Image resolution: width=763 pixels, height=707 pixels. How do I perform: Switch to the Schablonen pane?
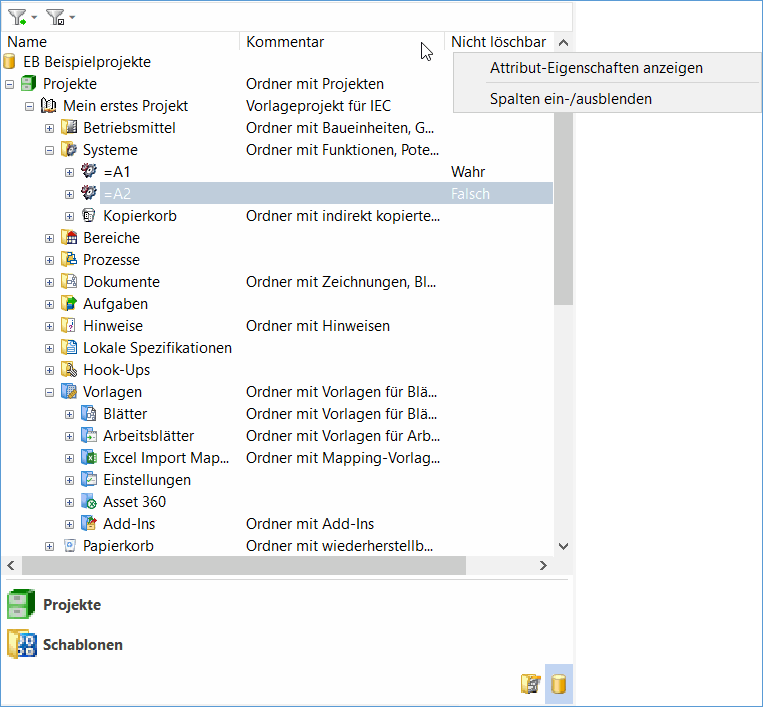pos(82,645)
